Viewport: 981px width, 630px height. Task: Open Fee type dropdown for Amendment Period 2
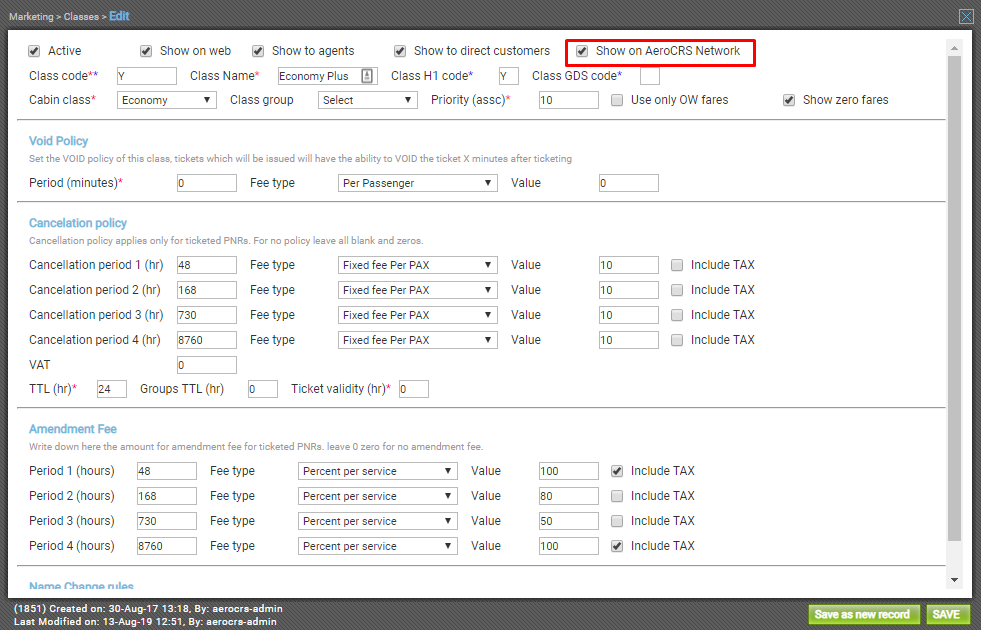point(377,496)
